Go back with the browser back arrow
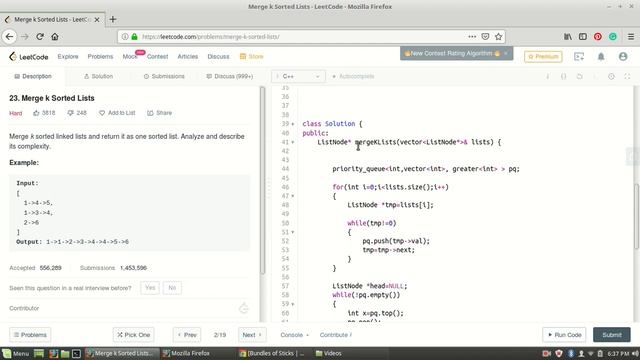Screen dimensions: 640x360 tap(9, 37)
